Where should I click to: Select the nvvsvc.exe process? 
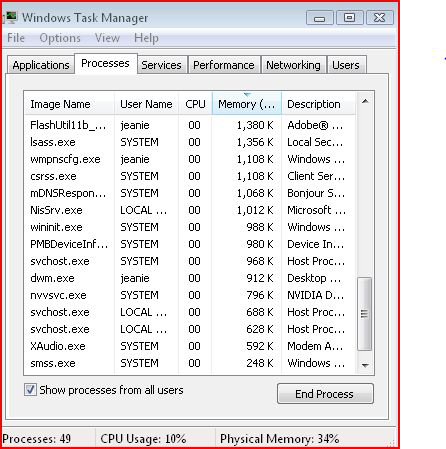click(190, 295)
